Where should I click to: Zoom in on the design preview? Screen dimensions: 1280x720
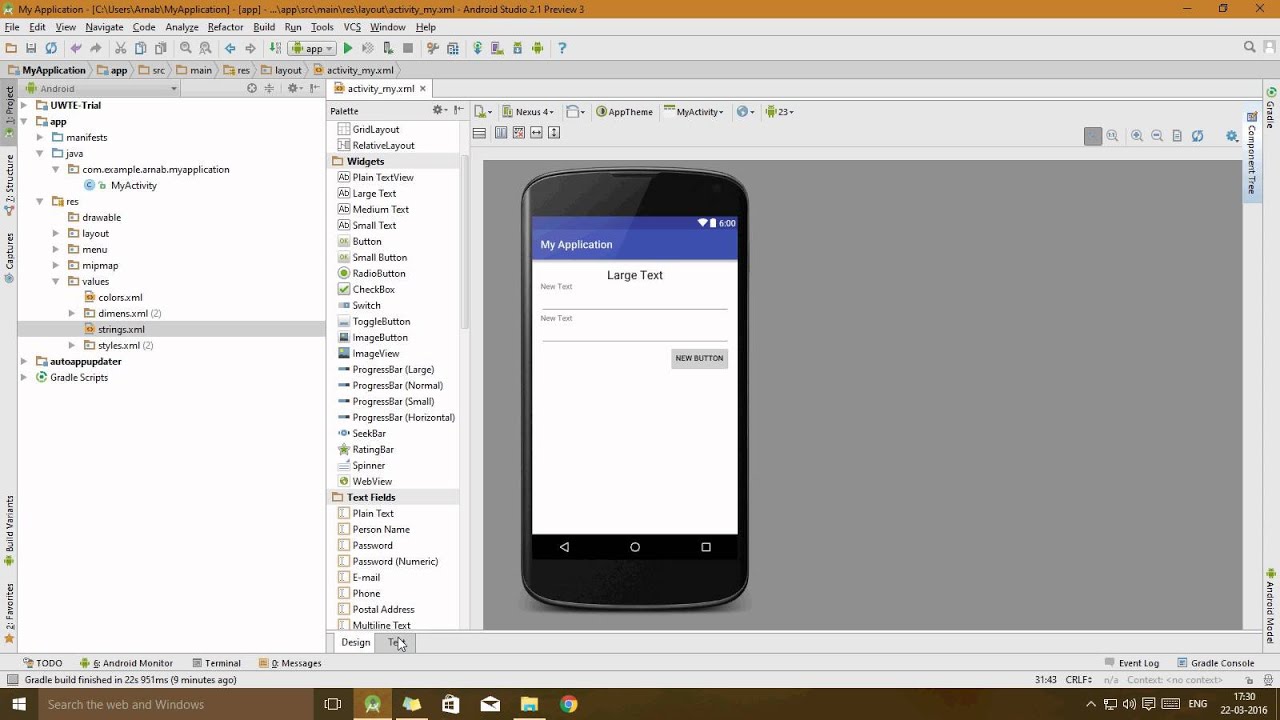(x=1137, y=136)
